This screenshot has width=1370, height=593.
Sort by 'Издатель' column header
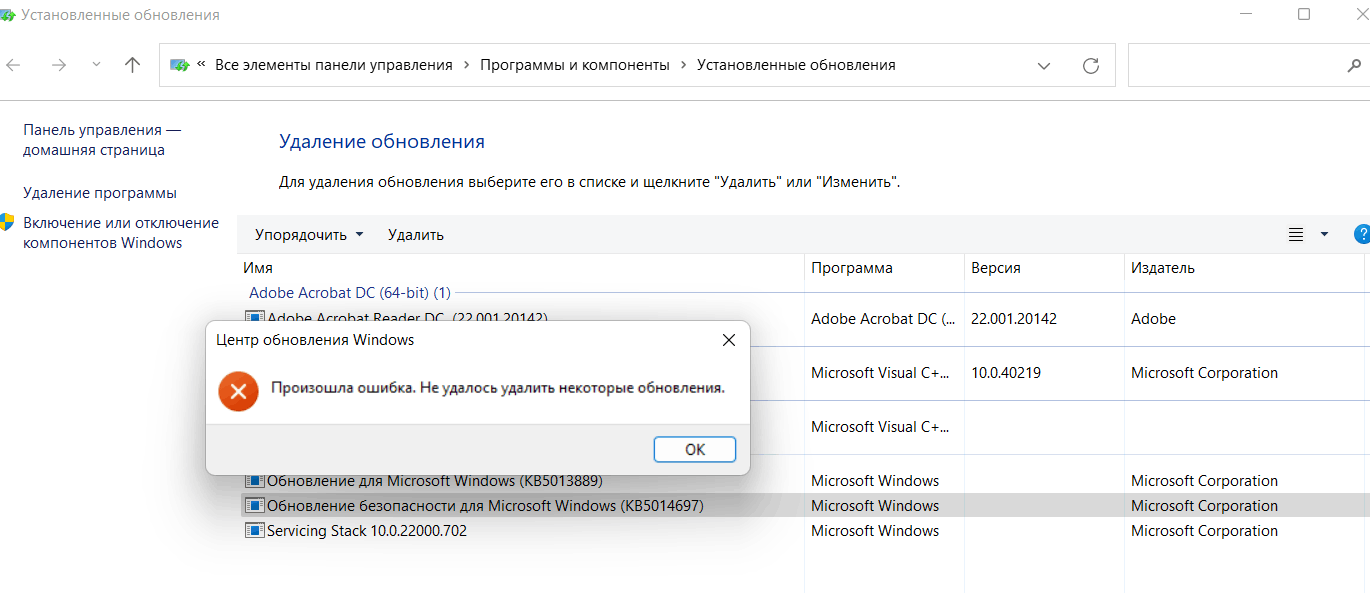[1163, 268]
